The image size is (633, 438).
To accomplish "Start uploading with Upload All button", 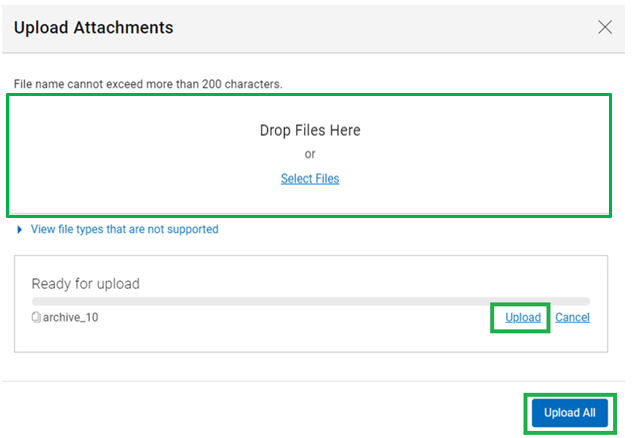I will pyautogui.click(x=570, y=413).
